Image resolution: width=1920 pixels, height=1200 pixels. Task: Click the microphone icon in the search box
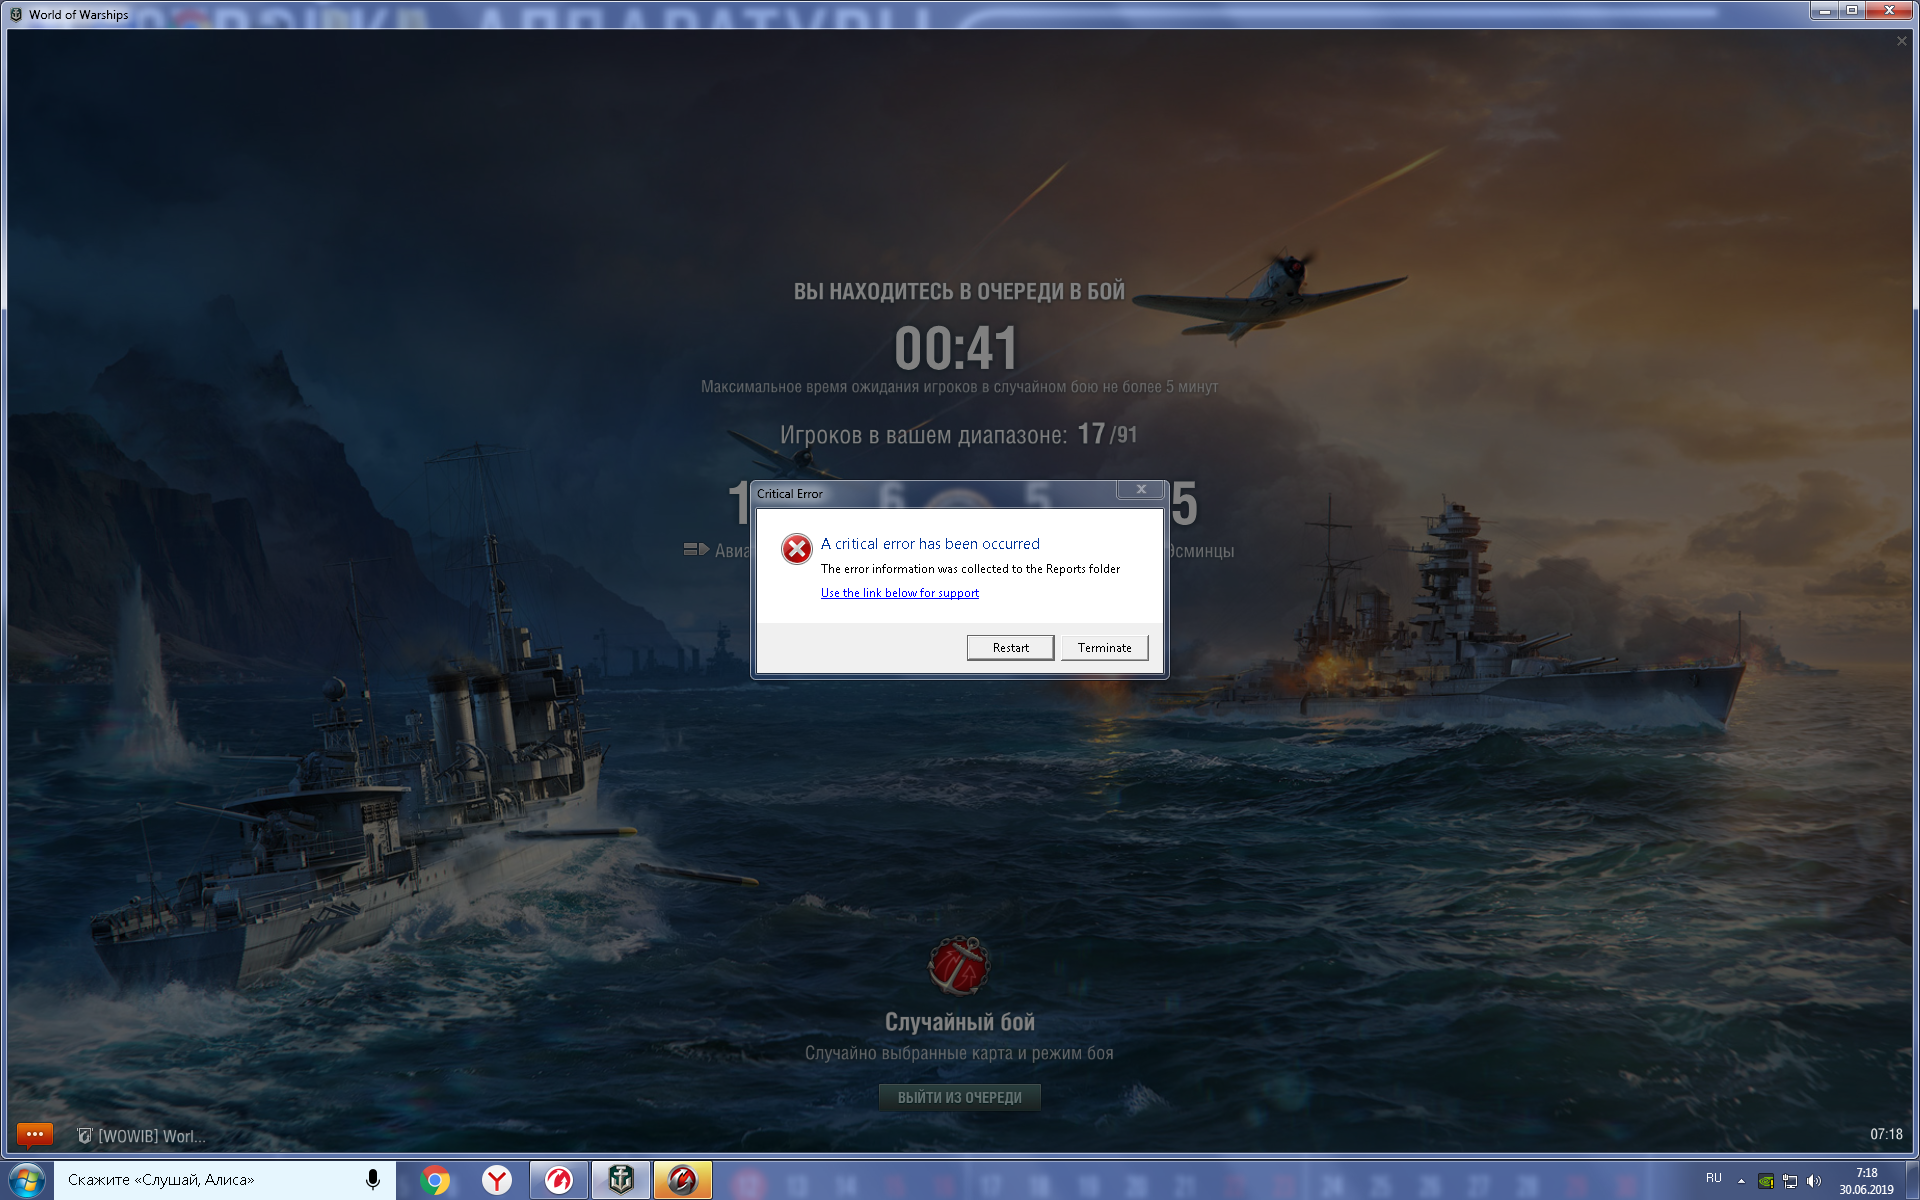[373, 1180]
